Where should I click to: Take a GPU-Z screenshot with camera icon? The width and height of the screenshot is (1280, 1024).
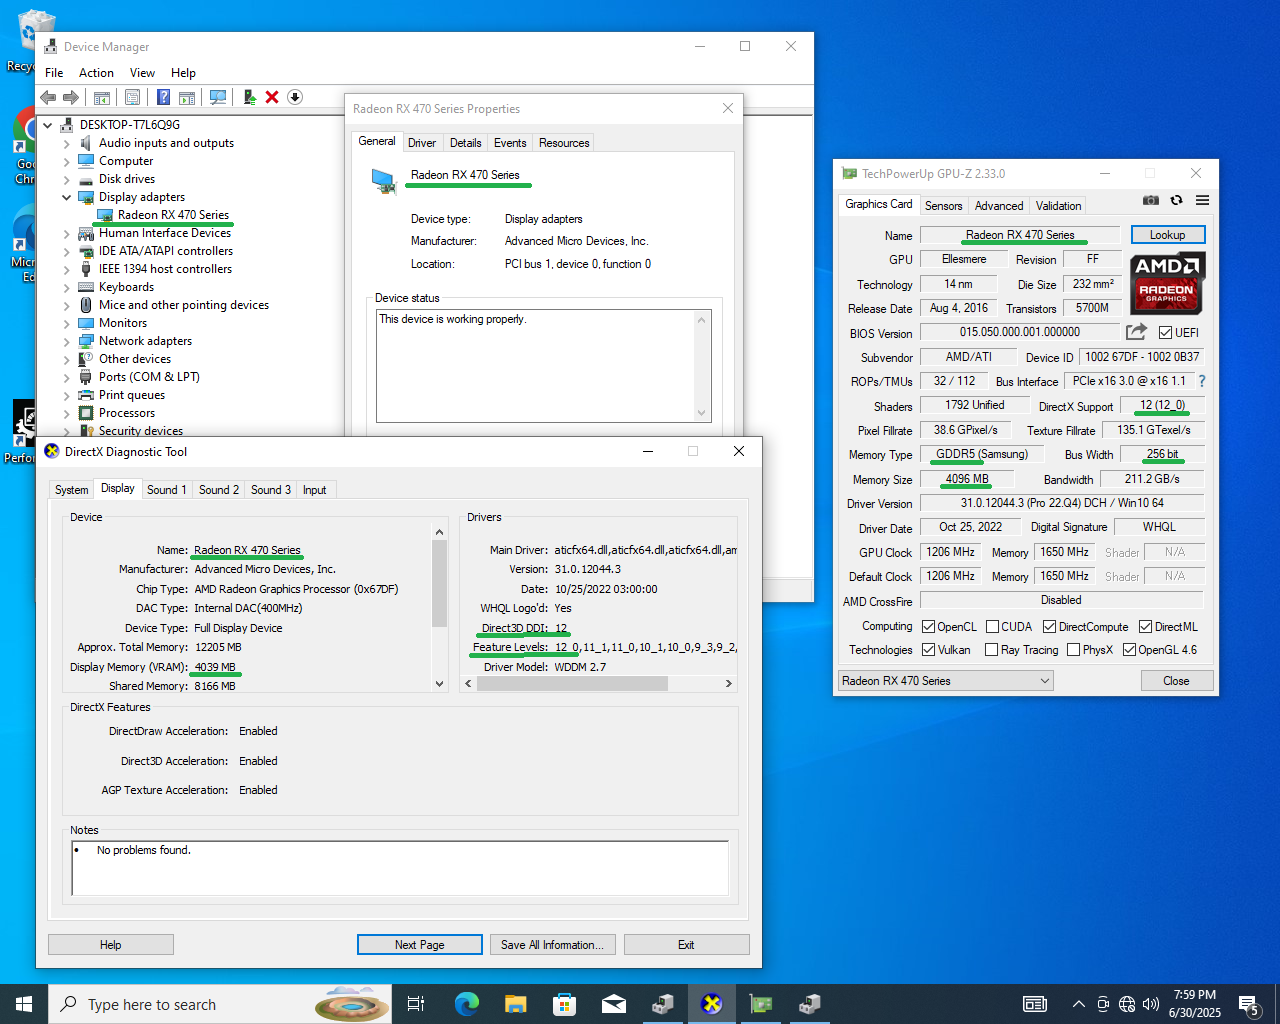click(x=1151, y=201)
